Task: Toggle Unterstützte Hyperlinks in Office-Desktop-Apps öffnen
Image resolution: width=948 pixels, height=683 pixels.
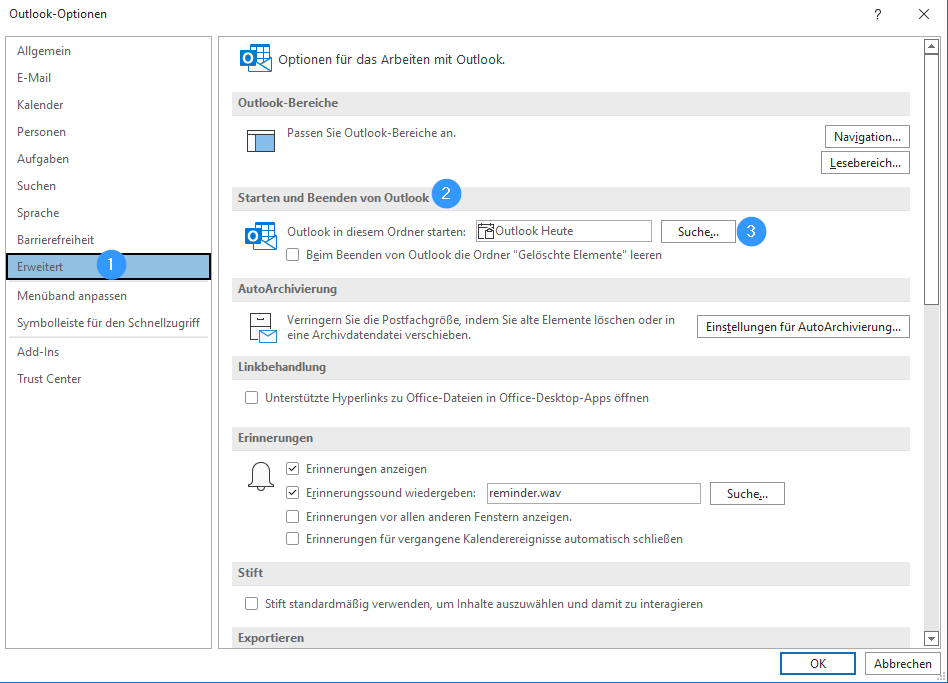Action: pyautogui.click(x=252, y=398)
